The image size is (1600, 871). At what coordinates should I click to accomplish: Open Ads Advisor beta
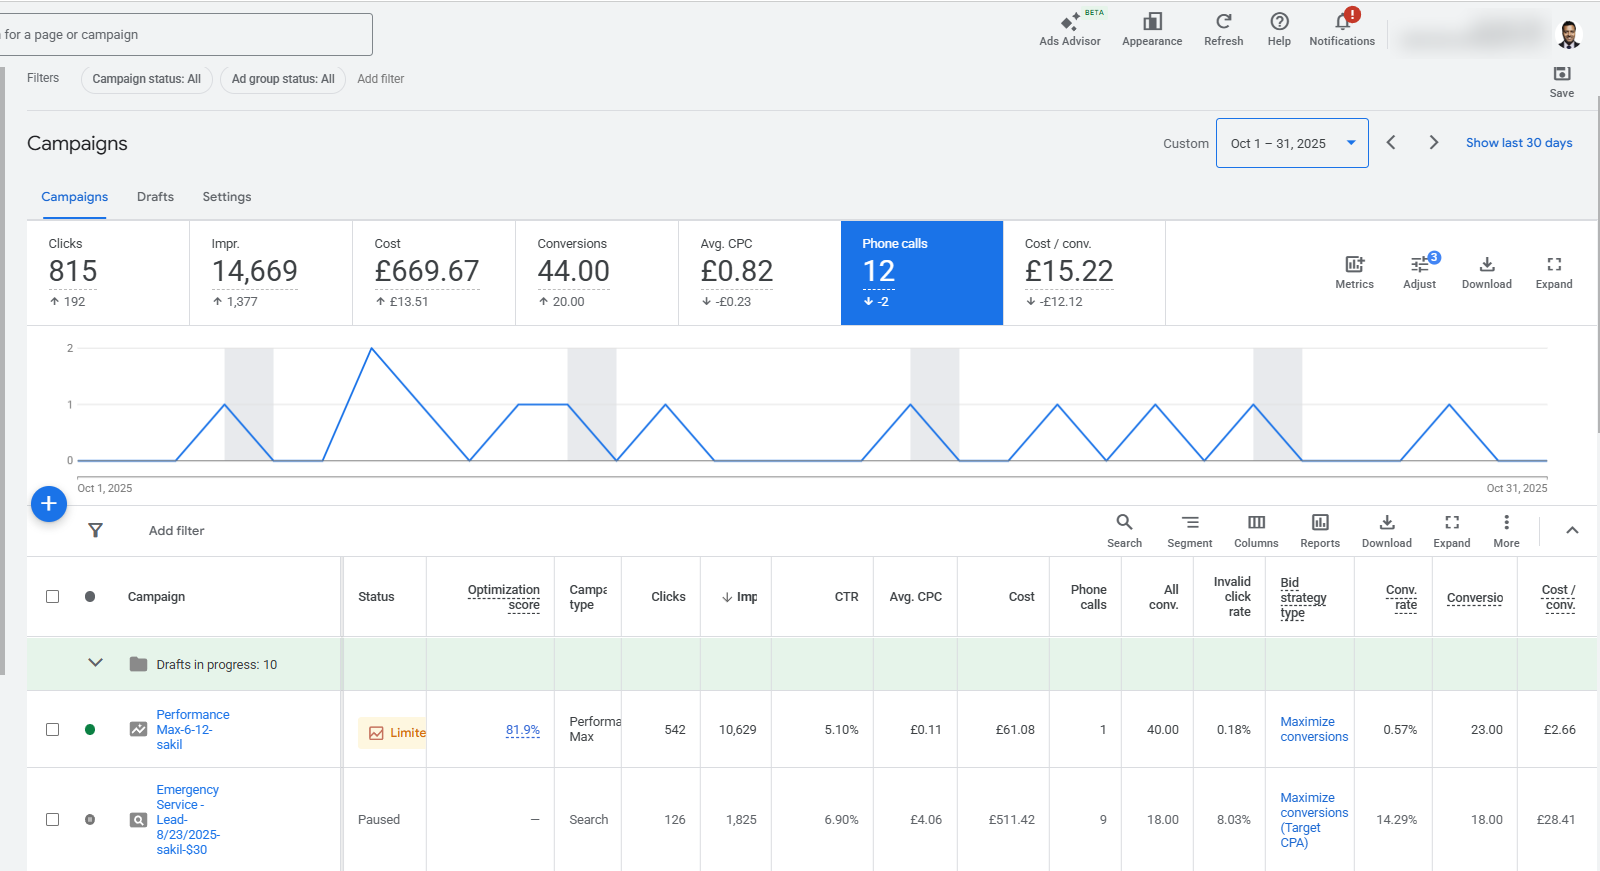1069,28
